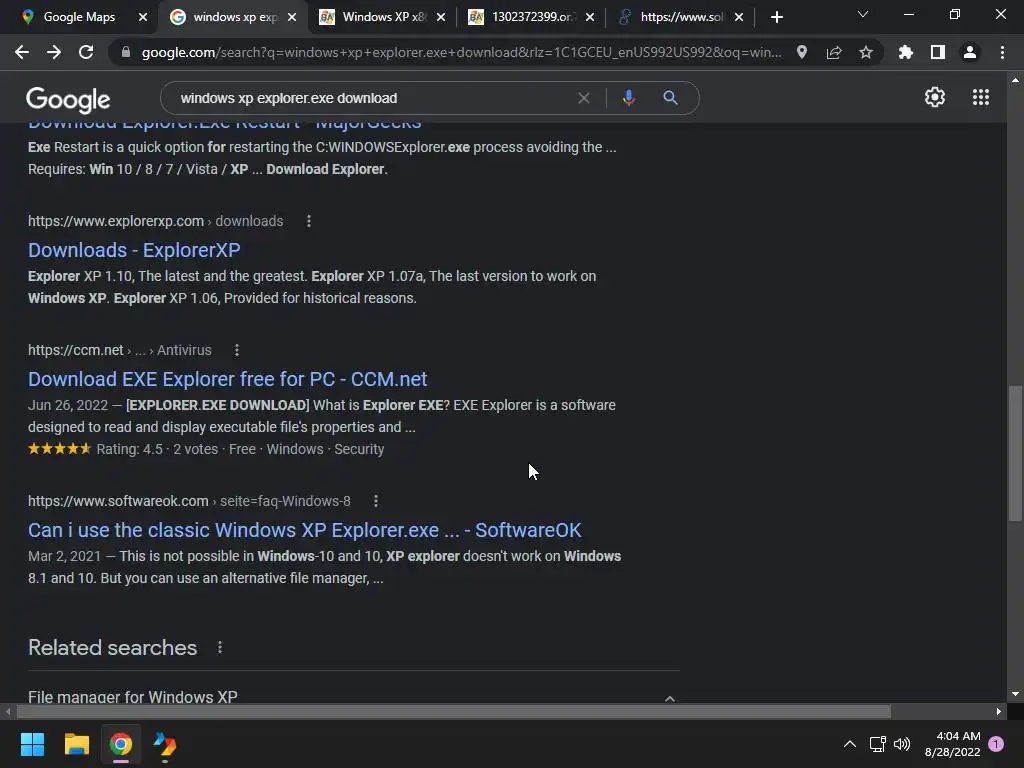Open the Google apps grid
The image size is (1024, 768).
(x=981, y=97)
